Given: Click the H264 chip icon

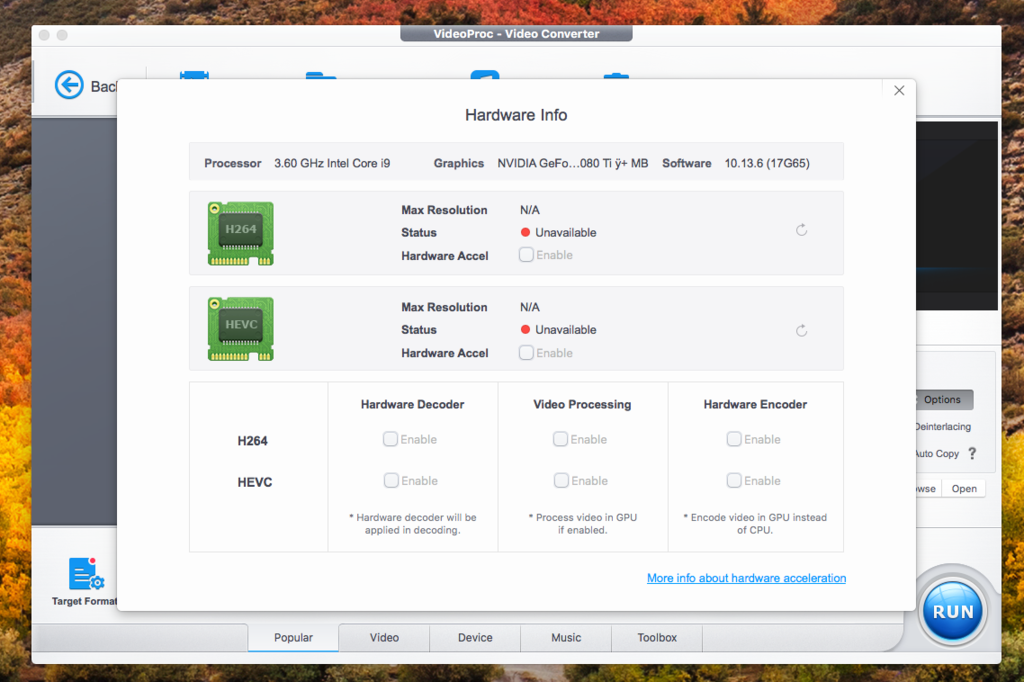Looking at the screenshot, I should (240, 233).
